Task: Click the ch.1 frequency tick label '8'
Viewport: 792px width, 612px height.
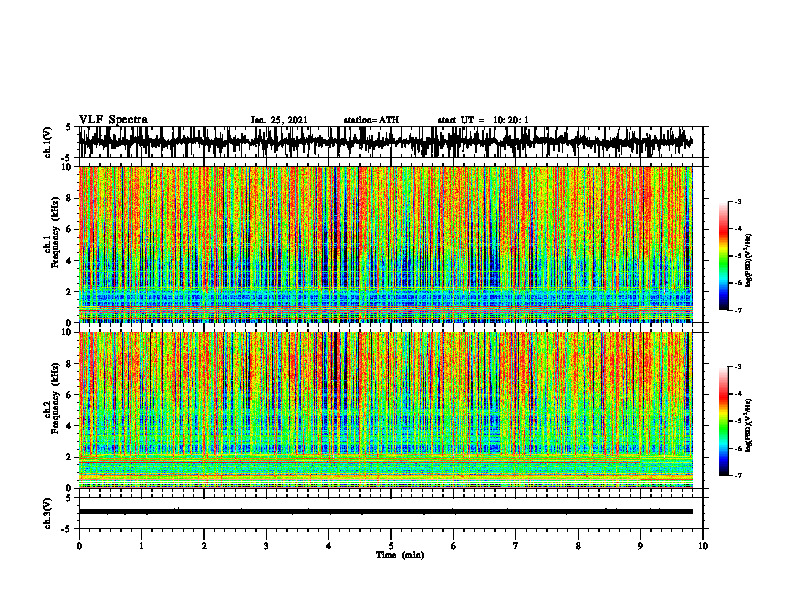Action: [x=69, y=198]
